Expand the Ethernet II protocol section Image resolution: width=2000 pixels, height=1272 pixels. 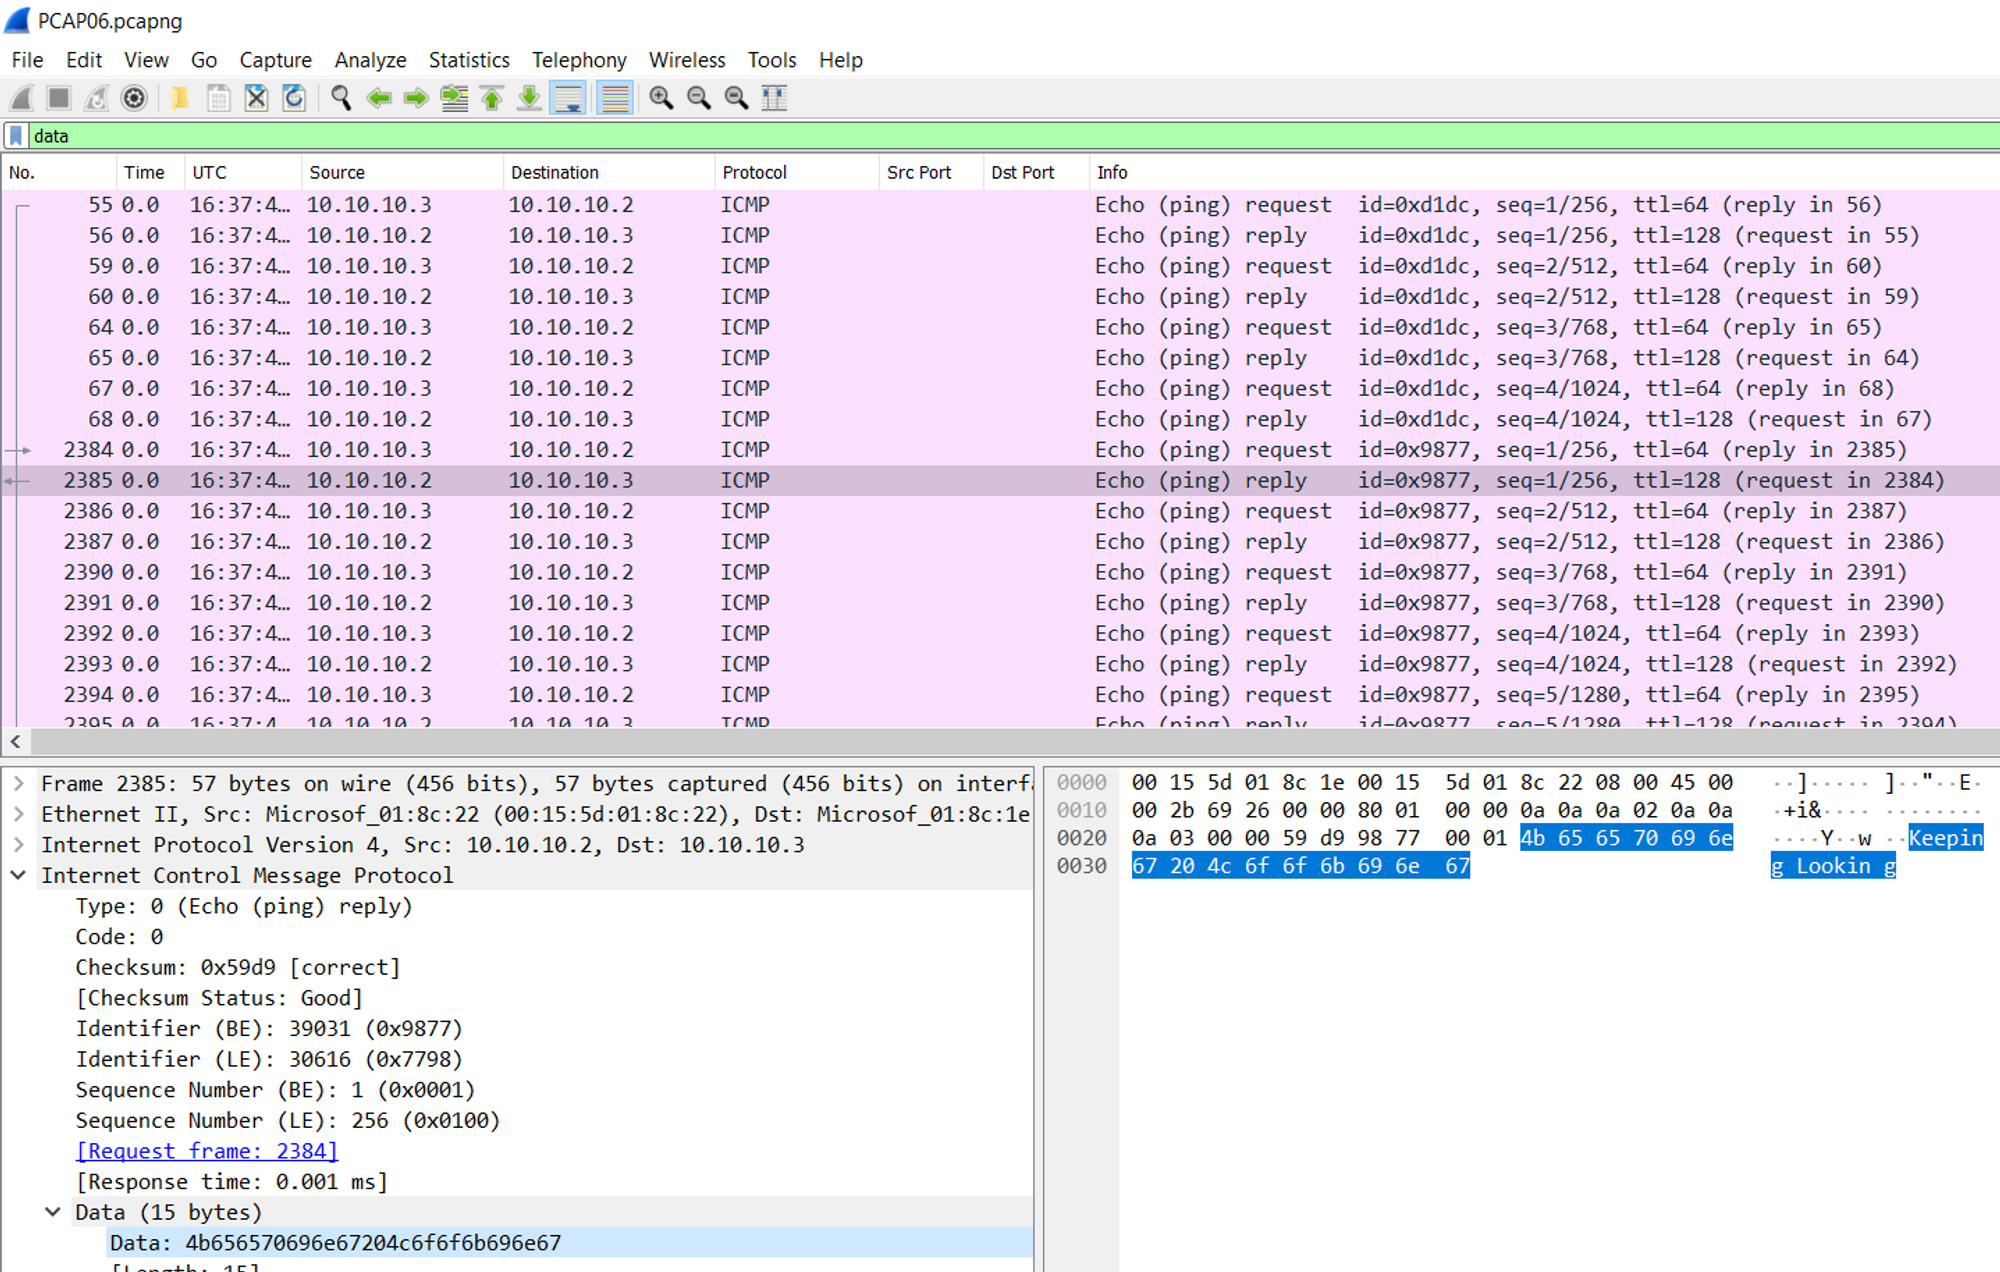click(19, 814)
